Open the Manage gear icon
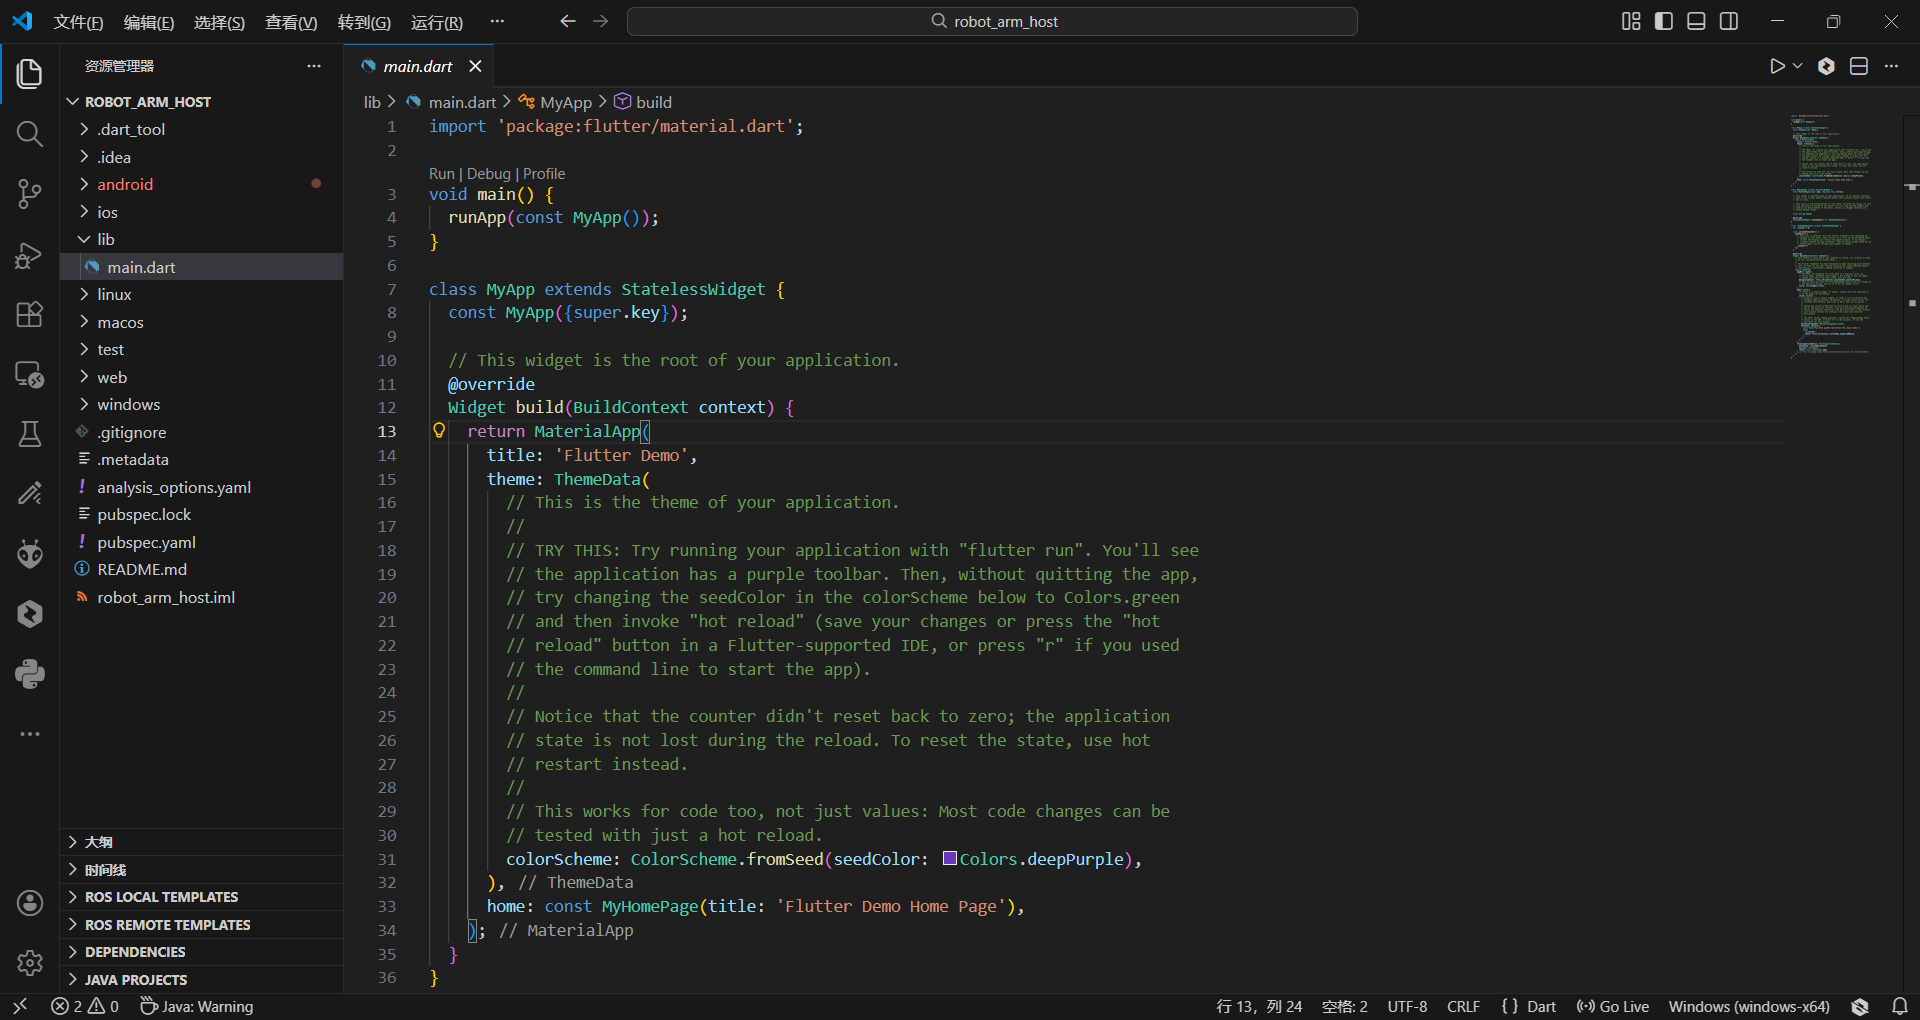Viewport: 1920px width, 1020px height. pos(30,962)
